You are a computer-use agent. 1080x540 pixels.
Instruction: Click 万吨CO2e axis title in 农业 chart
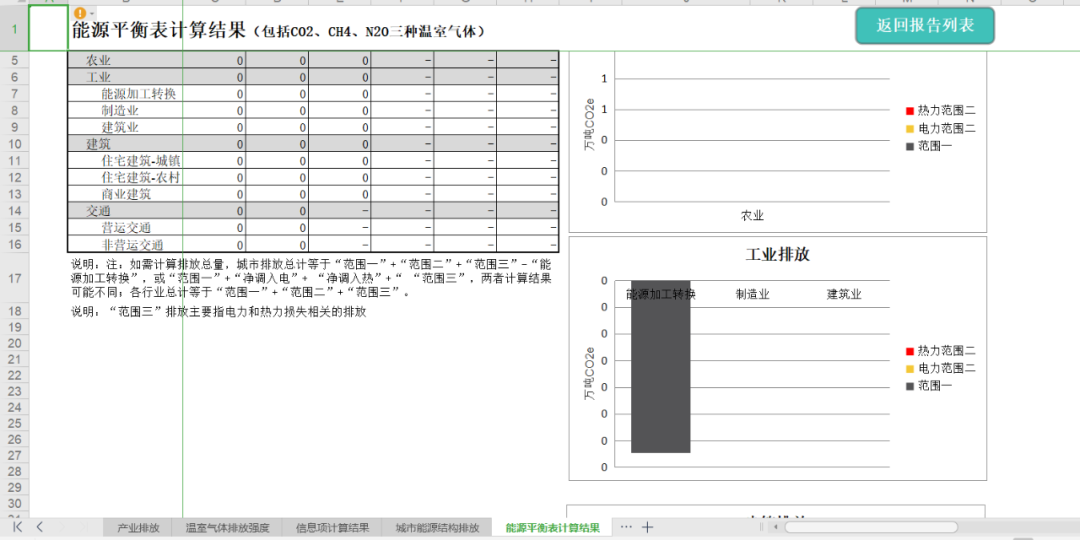[590, 125]
